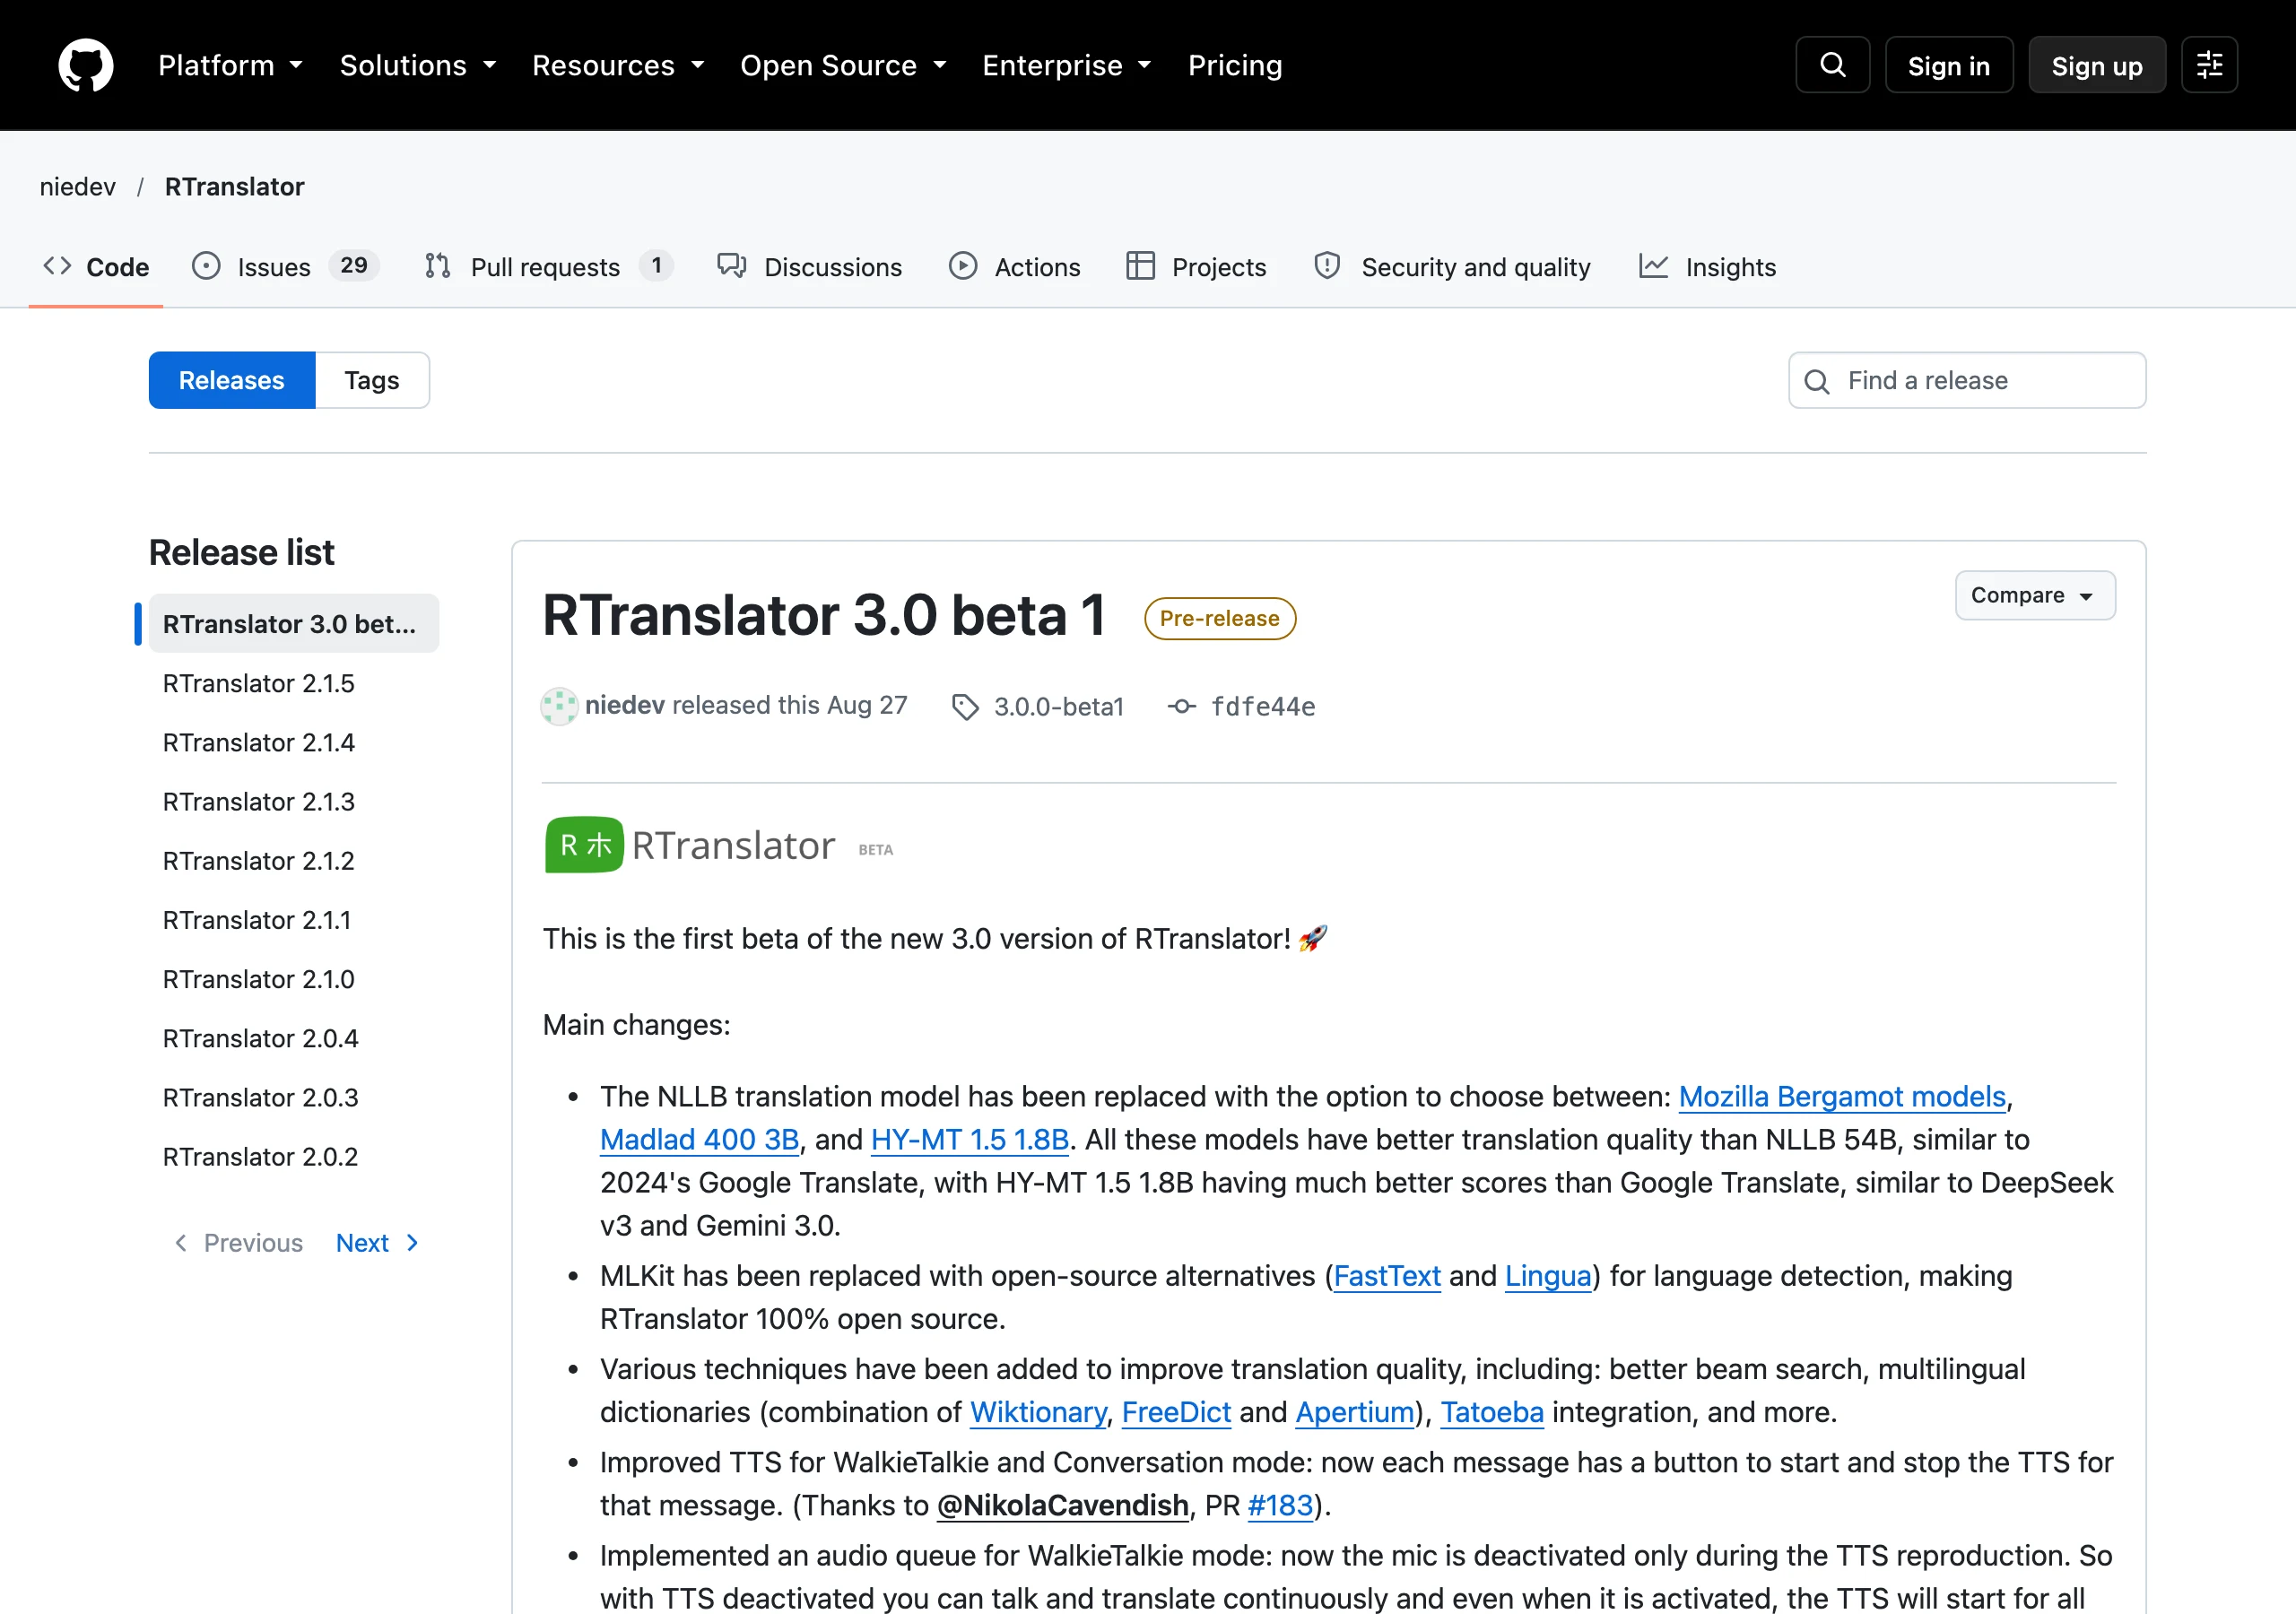Open the Projects tab
This screenshot has height=1614, width=2296.
(x=1196, y=267)
